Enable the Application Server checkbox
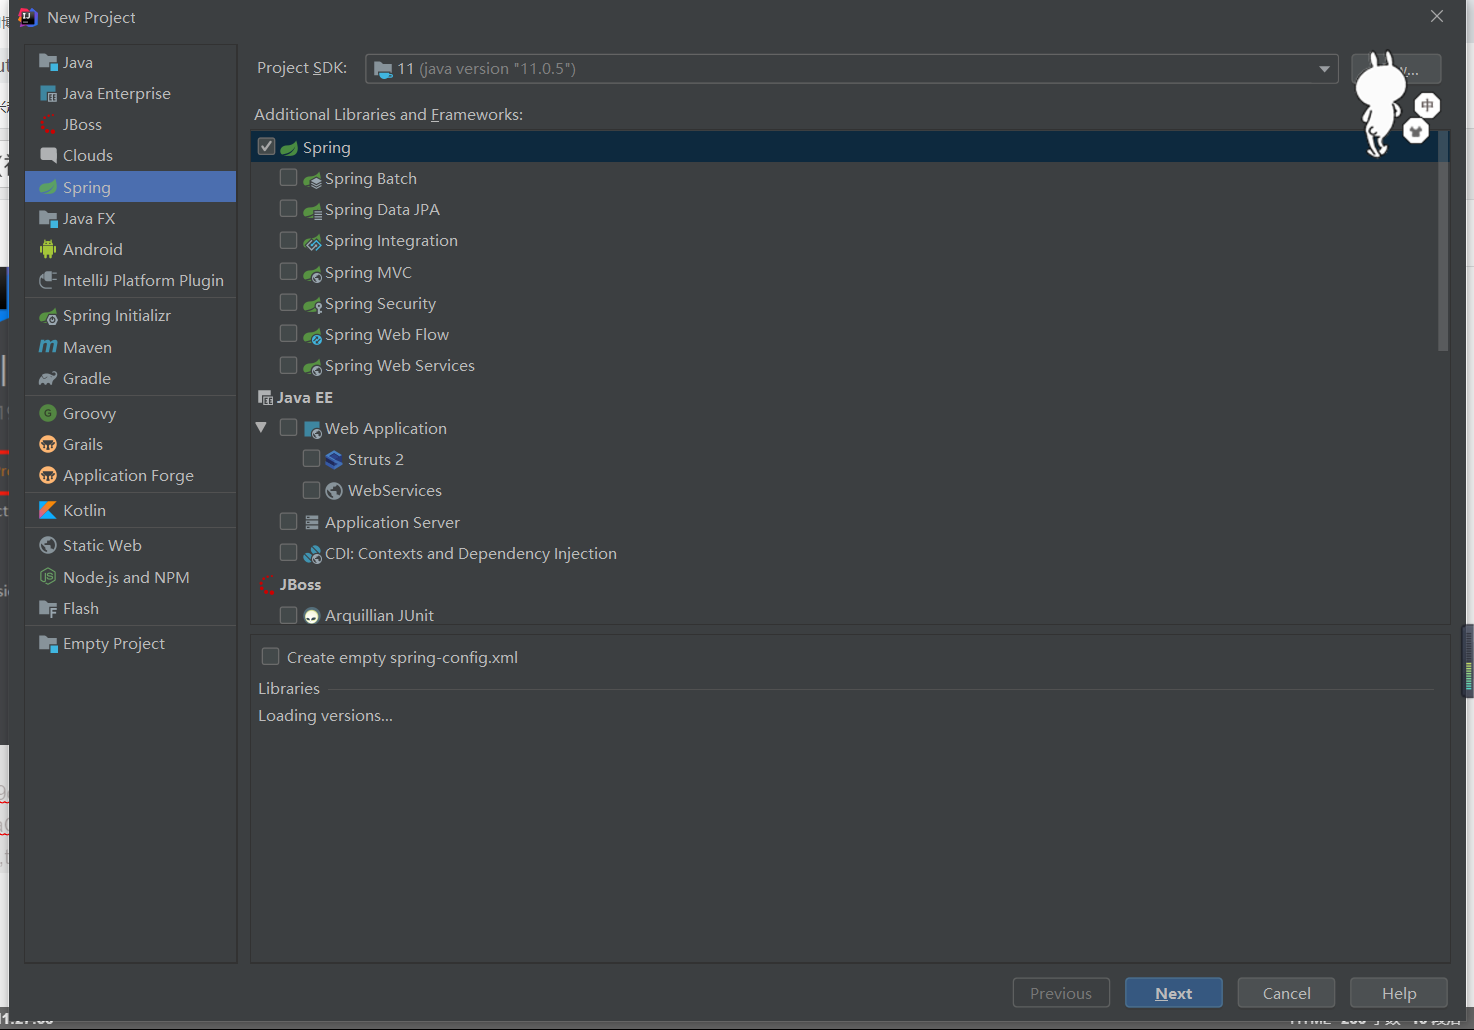1474x1030 pixels. click(x=288, y=521)
